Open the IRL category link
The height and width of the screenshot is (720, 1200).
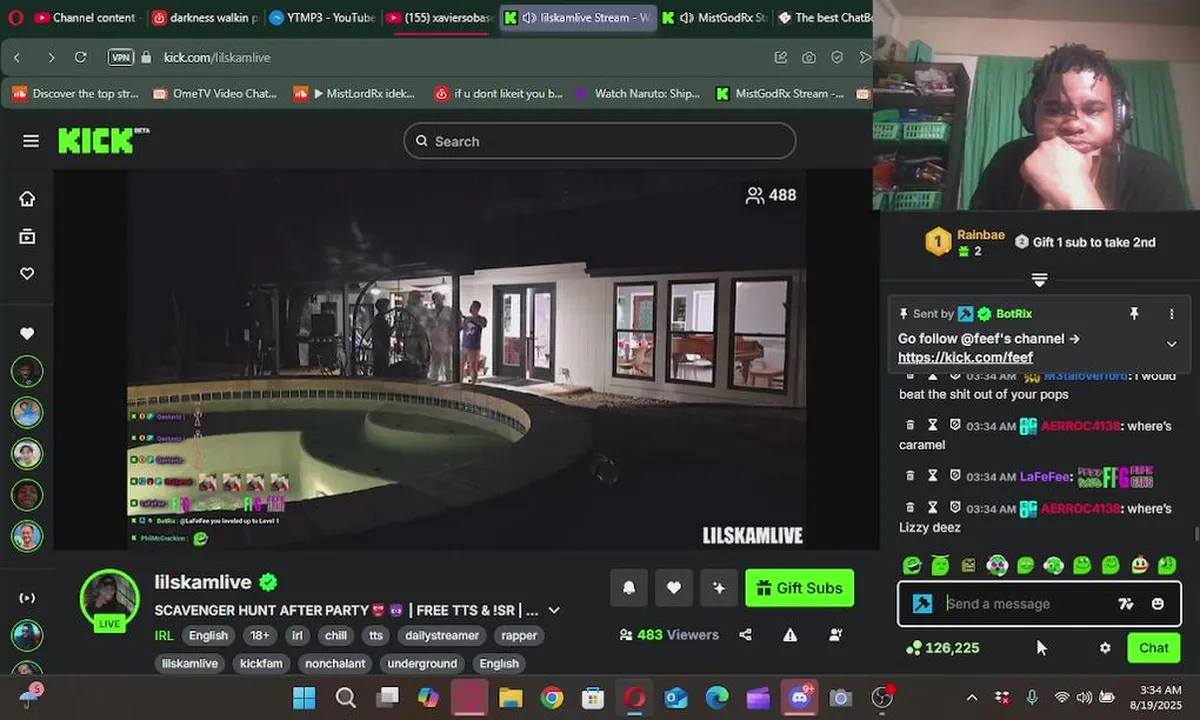point(164,635)
